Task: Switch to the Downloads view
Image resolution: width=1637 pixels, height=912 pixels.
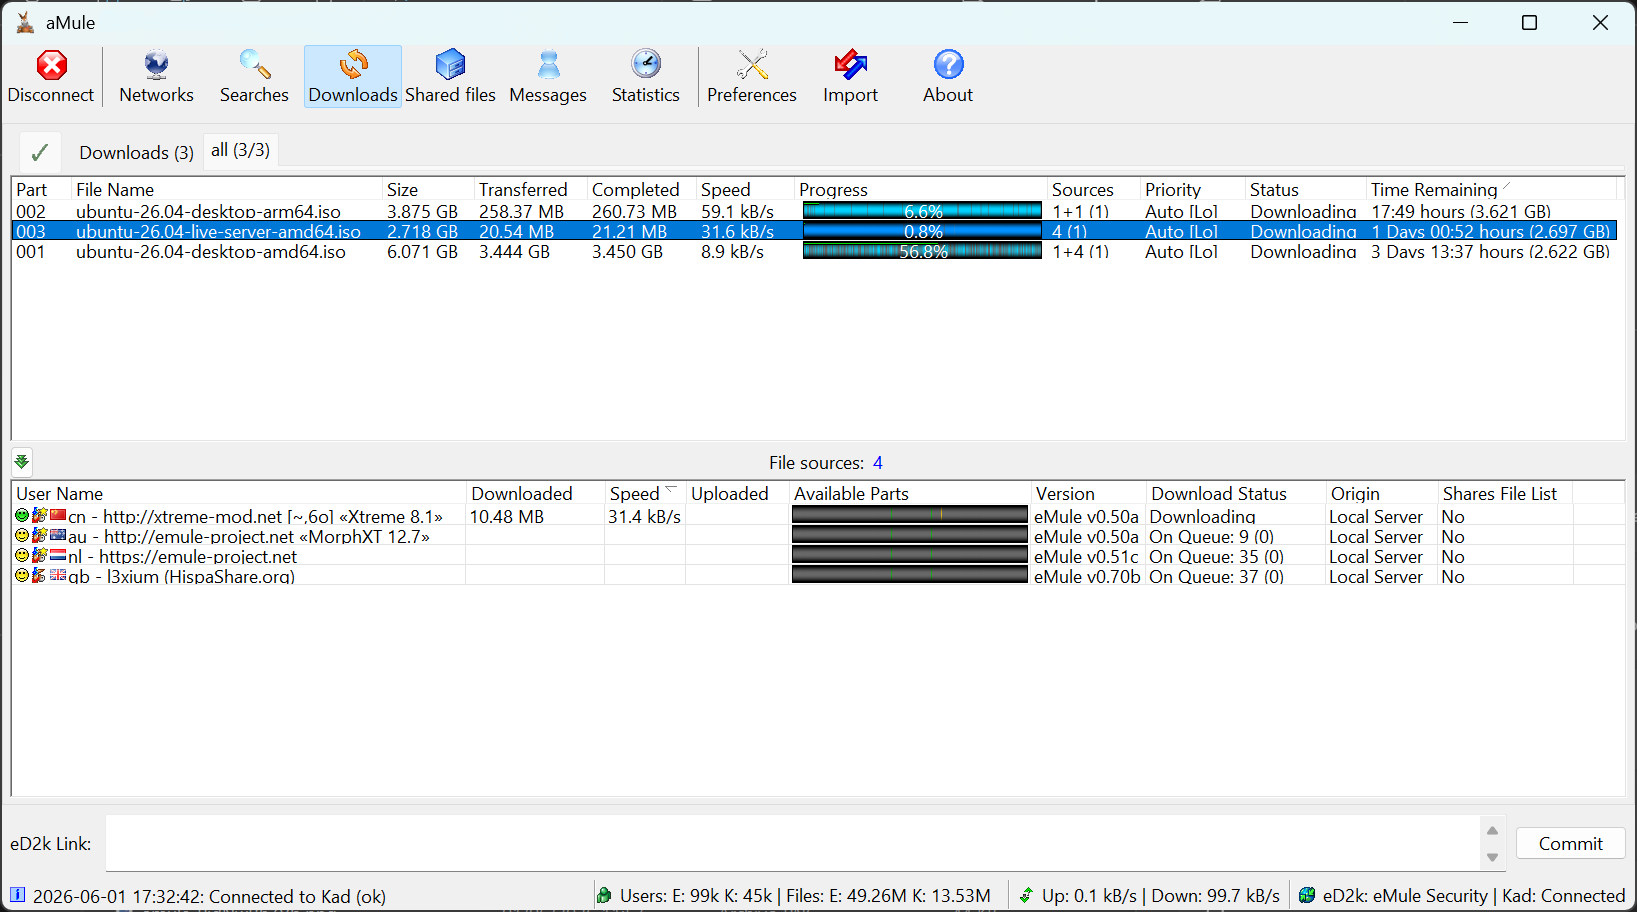Action: [x=353, y=76]
